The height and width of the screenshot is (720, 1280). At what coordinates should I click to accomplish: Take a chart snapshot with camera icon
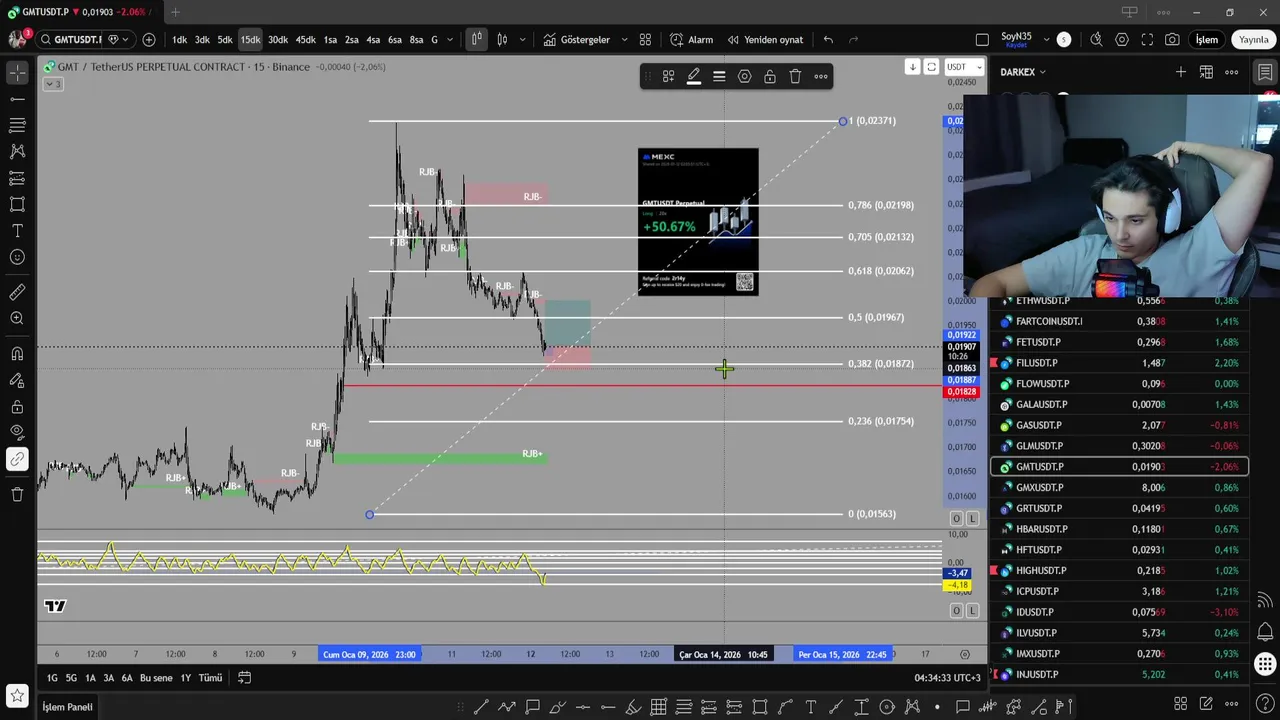coord(1172,40)
